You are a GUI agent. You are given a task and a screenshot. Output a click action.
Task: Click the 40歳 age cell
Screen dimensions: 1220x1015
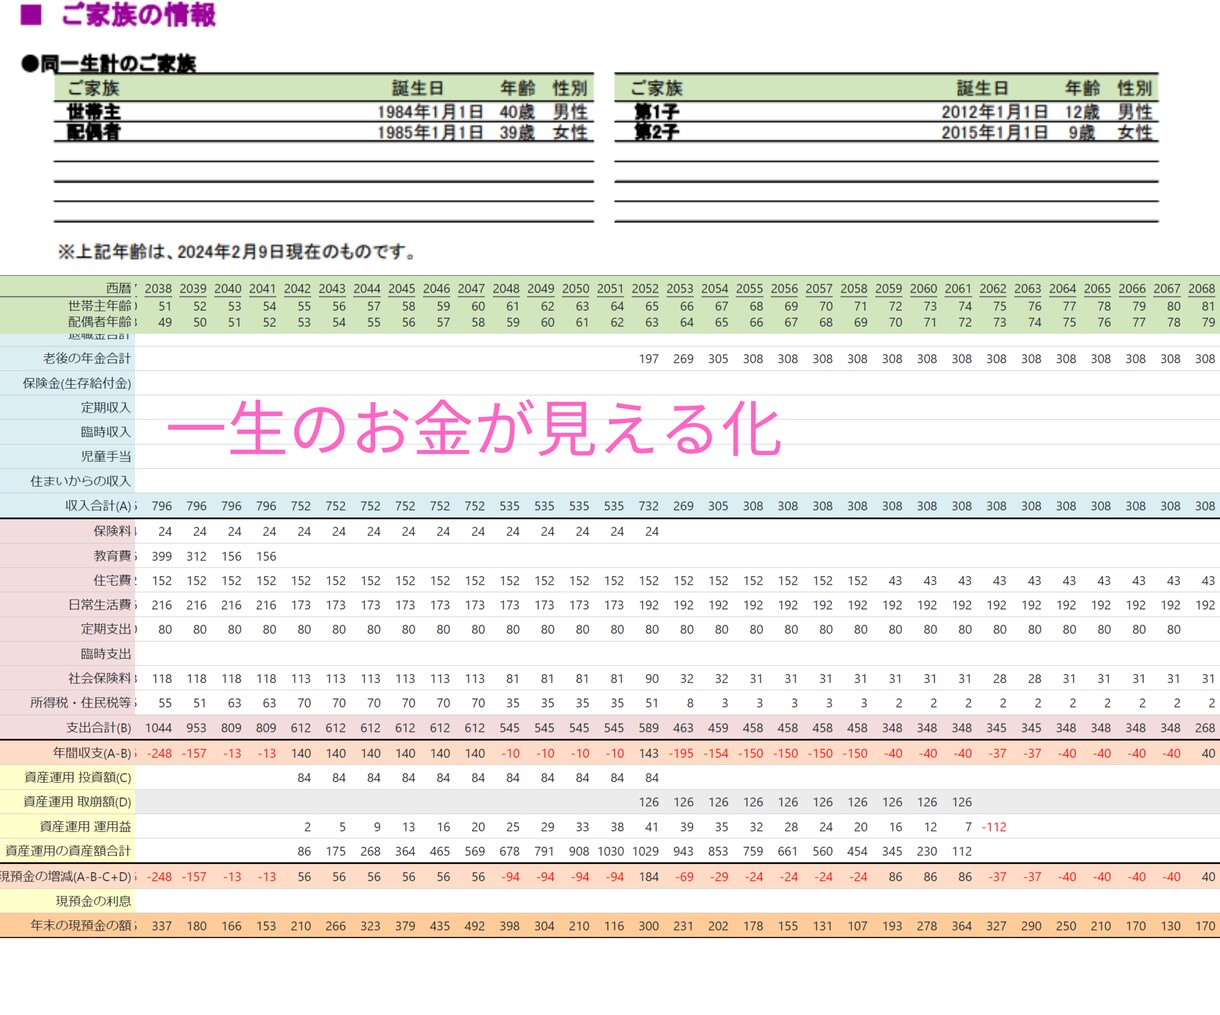tap(517, 112)
